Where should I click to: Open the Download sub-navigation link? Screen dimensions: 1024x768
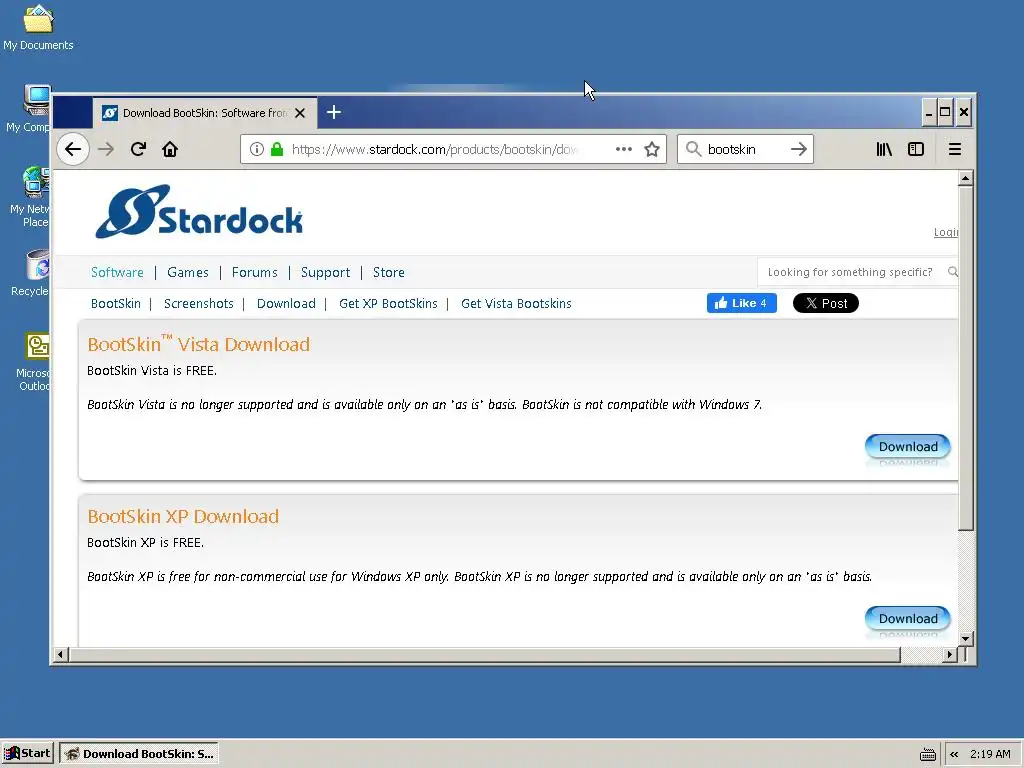coord(286,304)
